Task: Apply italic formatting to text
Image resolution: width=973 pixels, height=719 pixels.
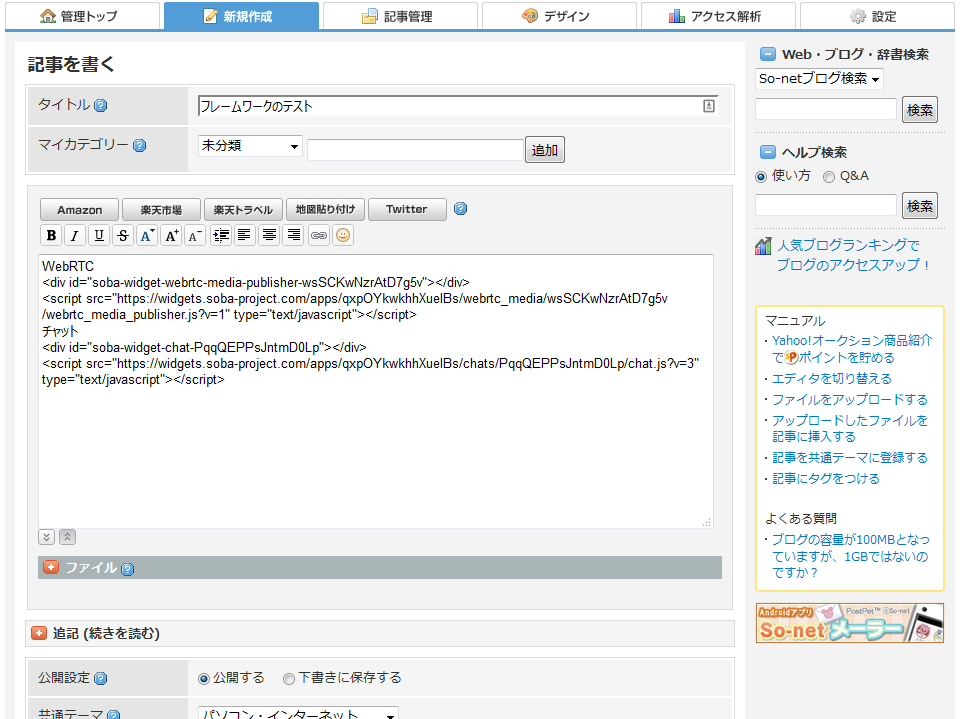Action: click(75, 235)
